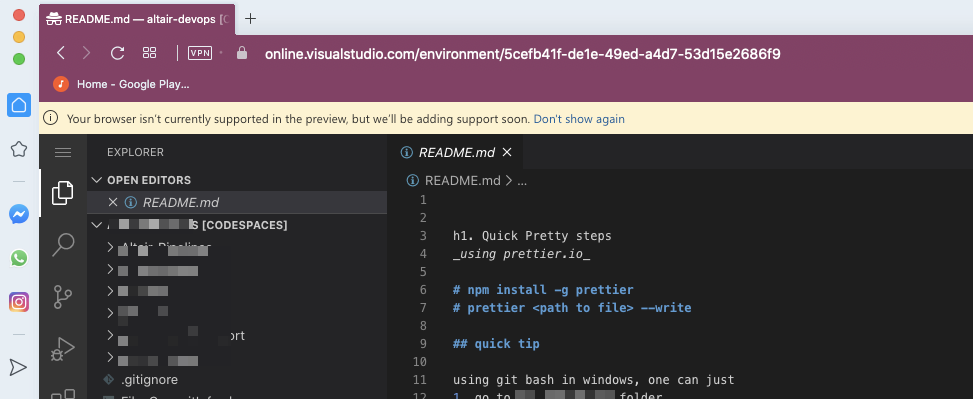Click line 3 'Quick Pretty steps'
973x399 pixels.
(532, 236)
